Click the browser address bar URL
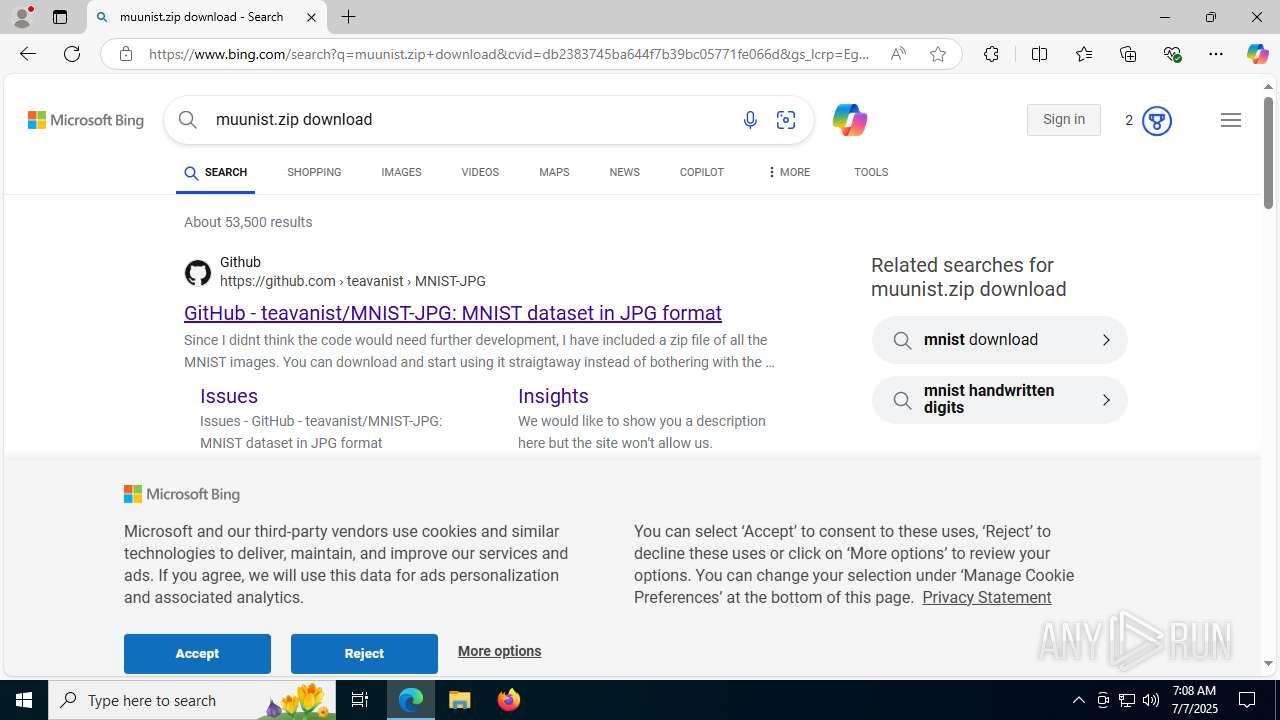The width and height of the screenshot is (1280, 720). pos(510,54)
